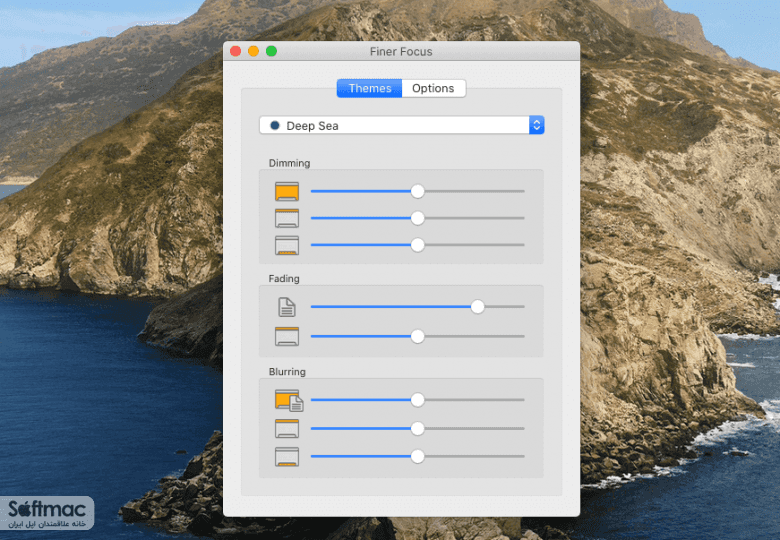This screenshot has width=780, height=540.
Task: Select the Themes tab
Action: coord(370,89)
